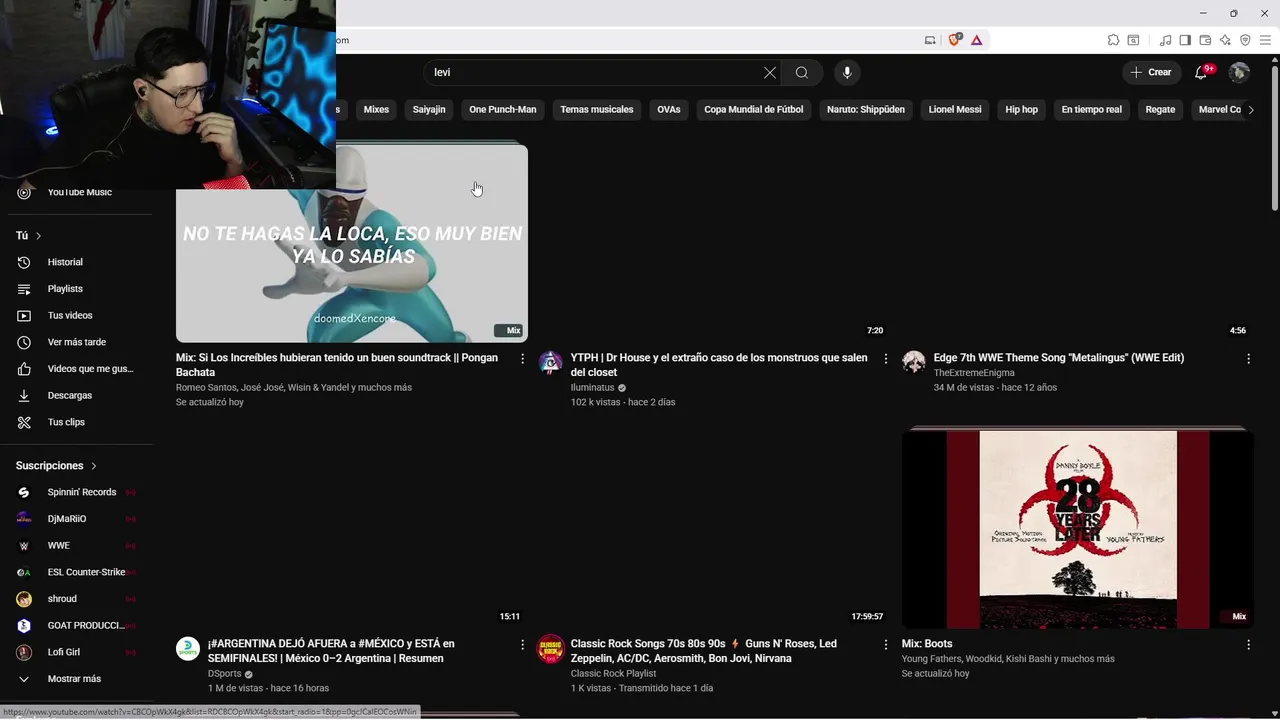This screenshot has width=1280, height=720.
Task: Select the Lionel Messi filter chip
Action: coord(955,110)
